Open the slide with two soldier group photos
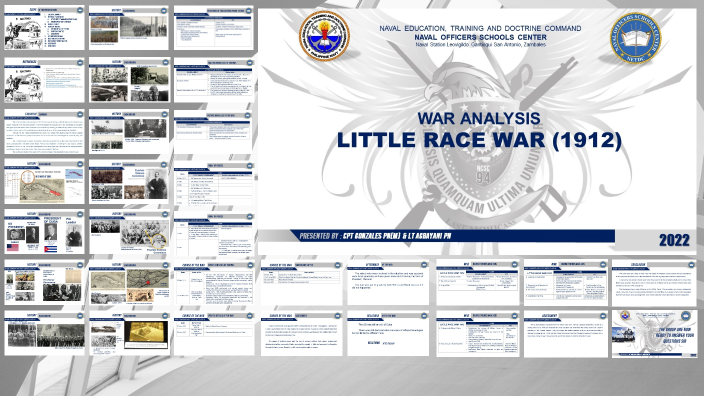 click(x=44, y=334)
